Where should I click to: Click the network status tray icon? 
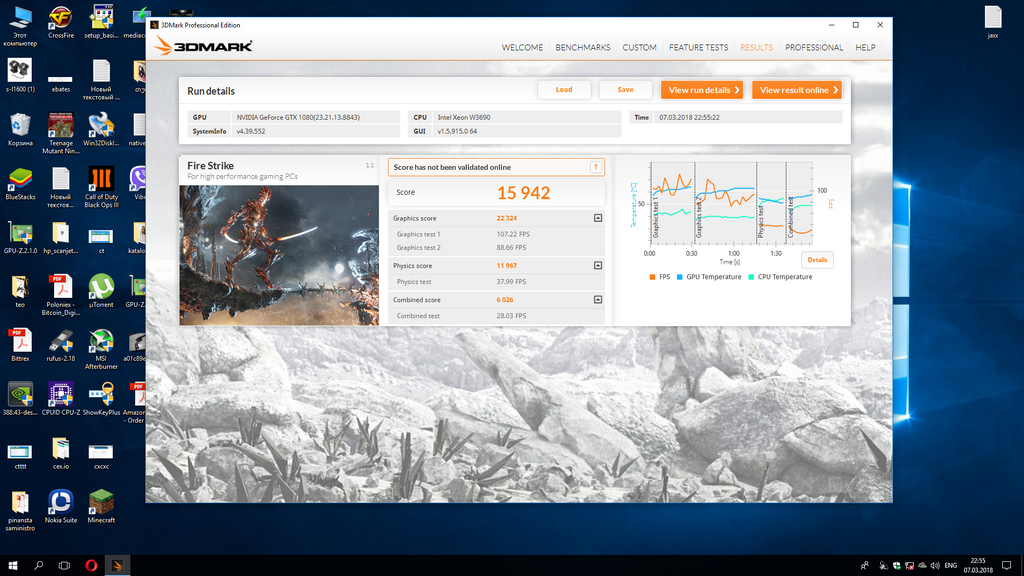pos(909,566)
